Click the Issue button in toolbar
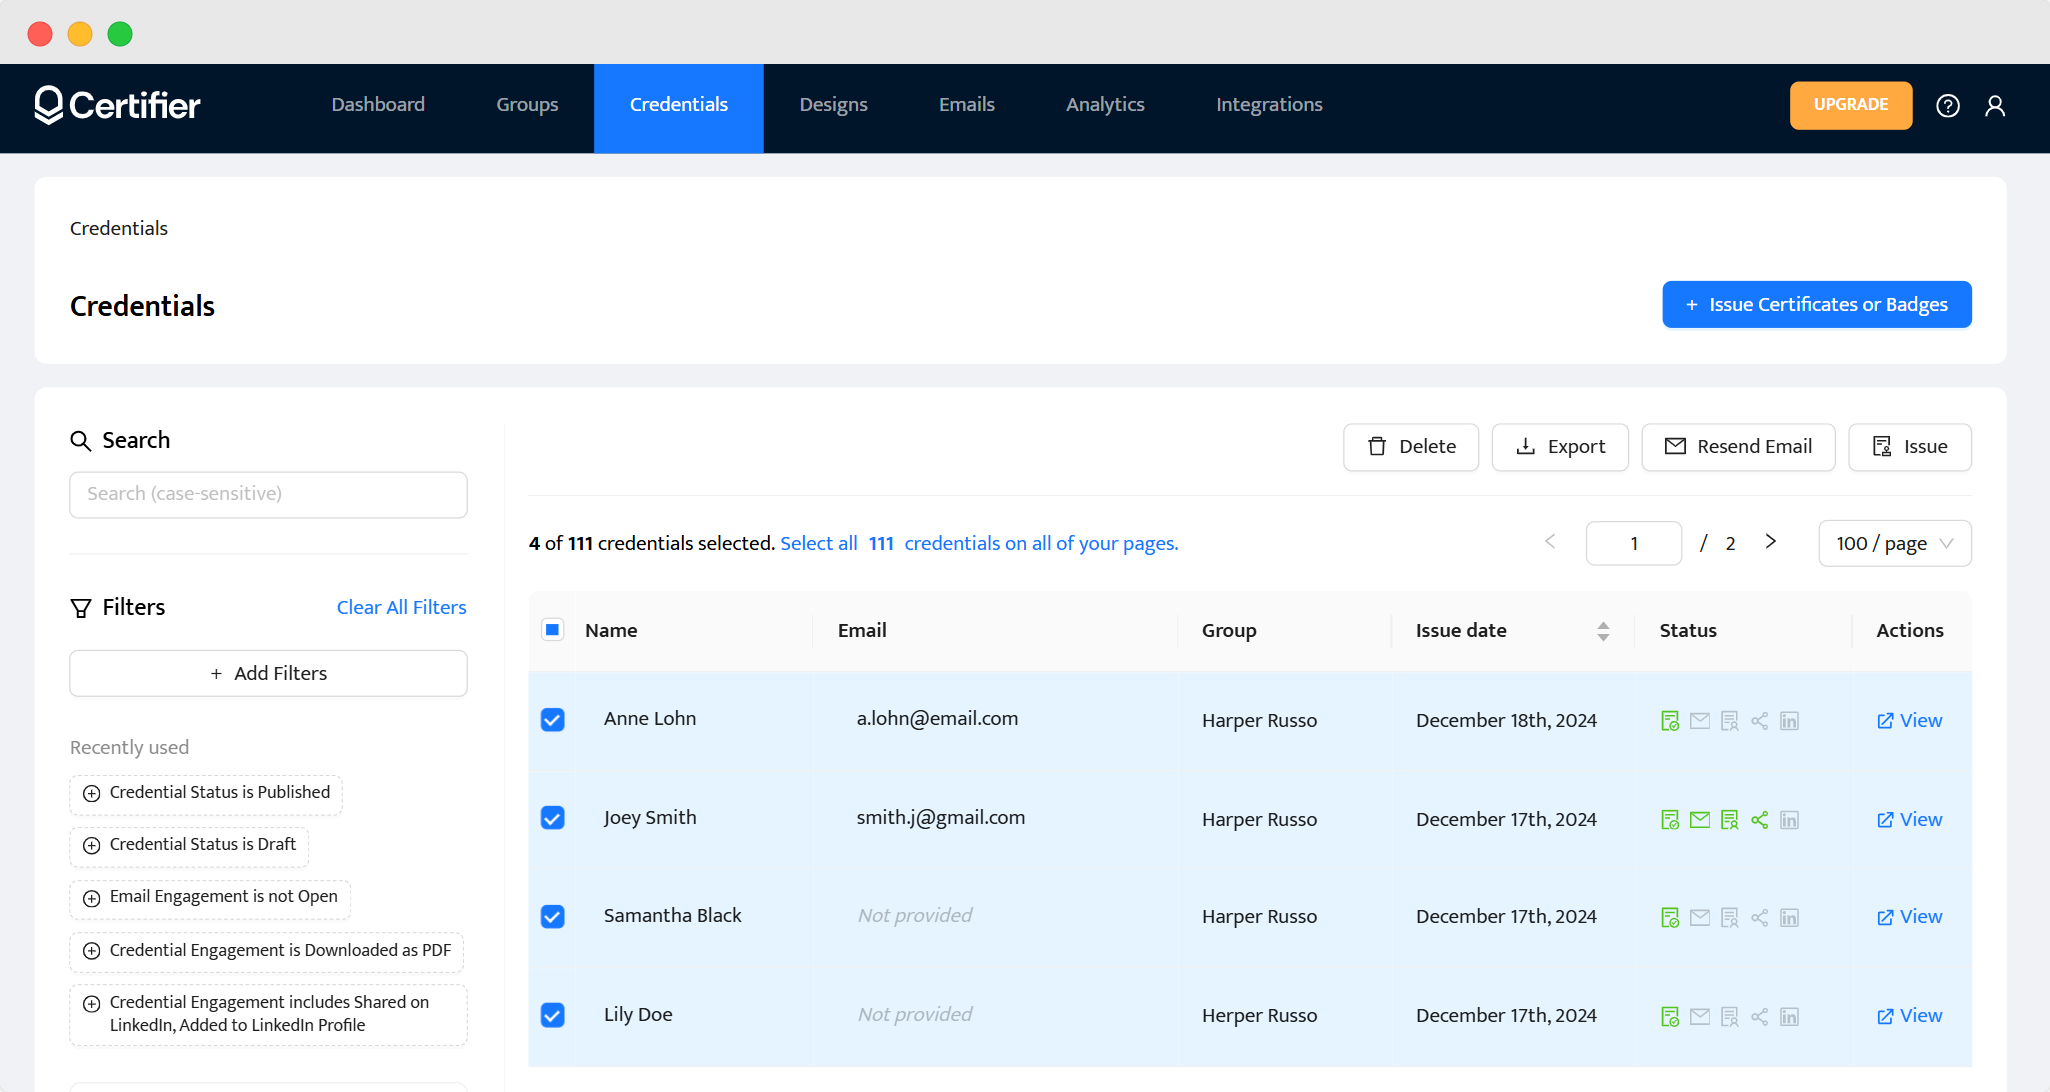Image resolution: width=2050 pixels, height=1092 pixels. point(1910,447)
